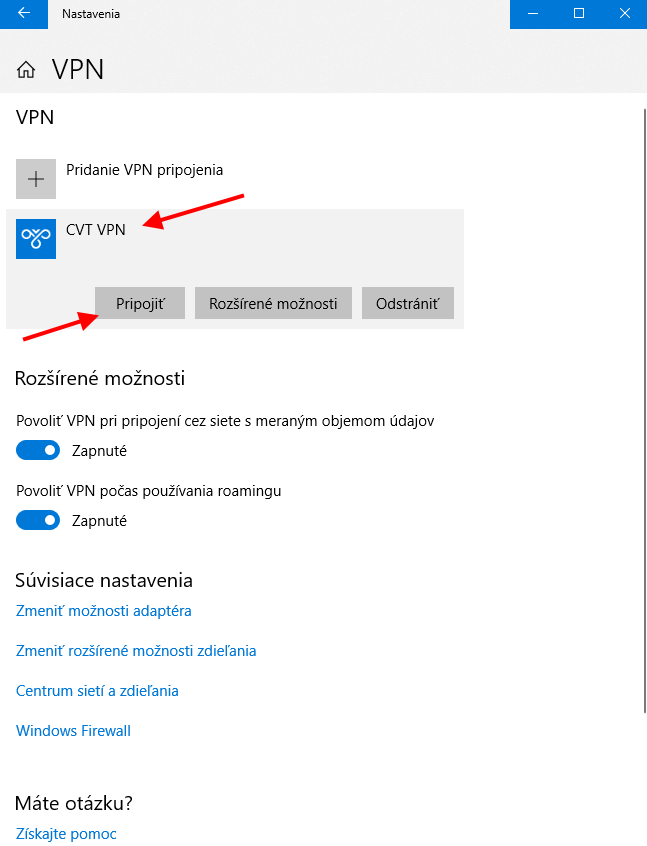The image size is (647, 846).
Task: Click Získajte pomoc help link
Action: tap(66, 834)
